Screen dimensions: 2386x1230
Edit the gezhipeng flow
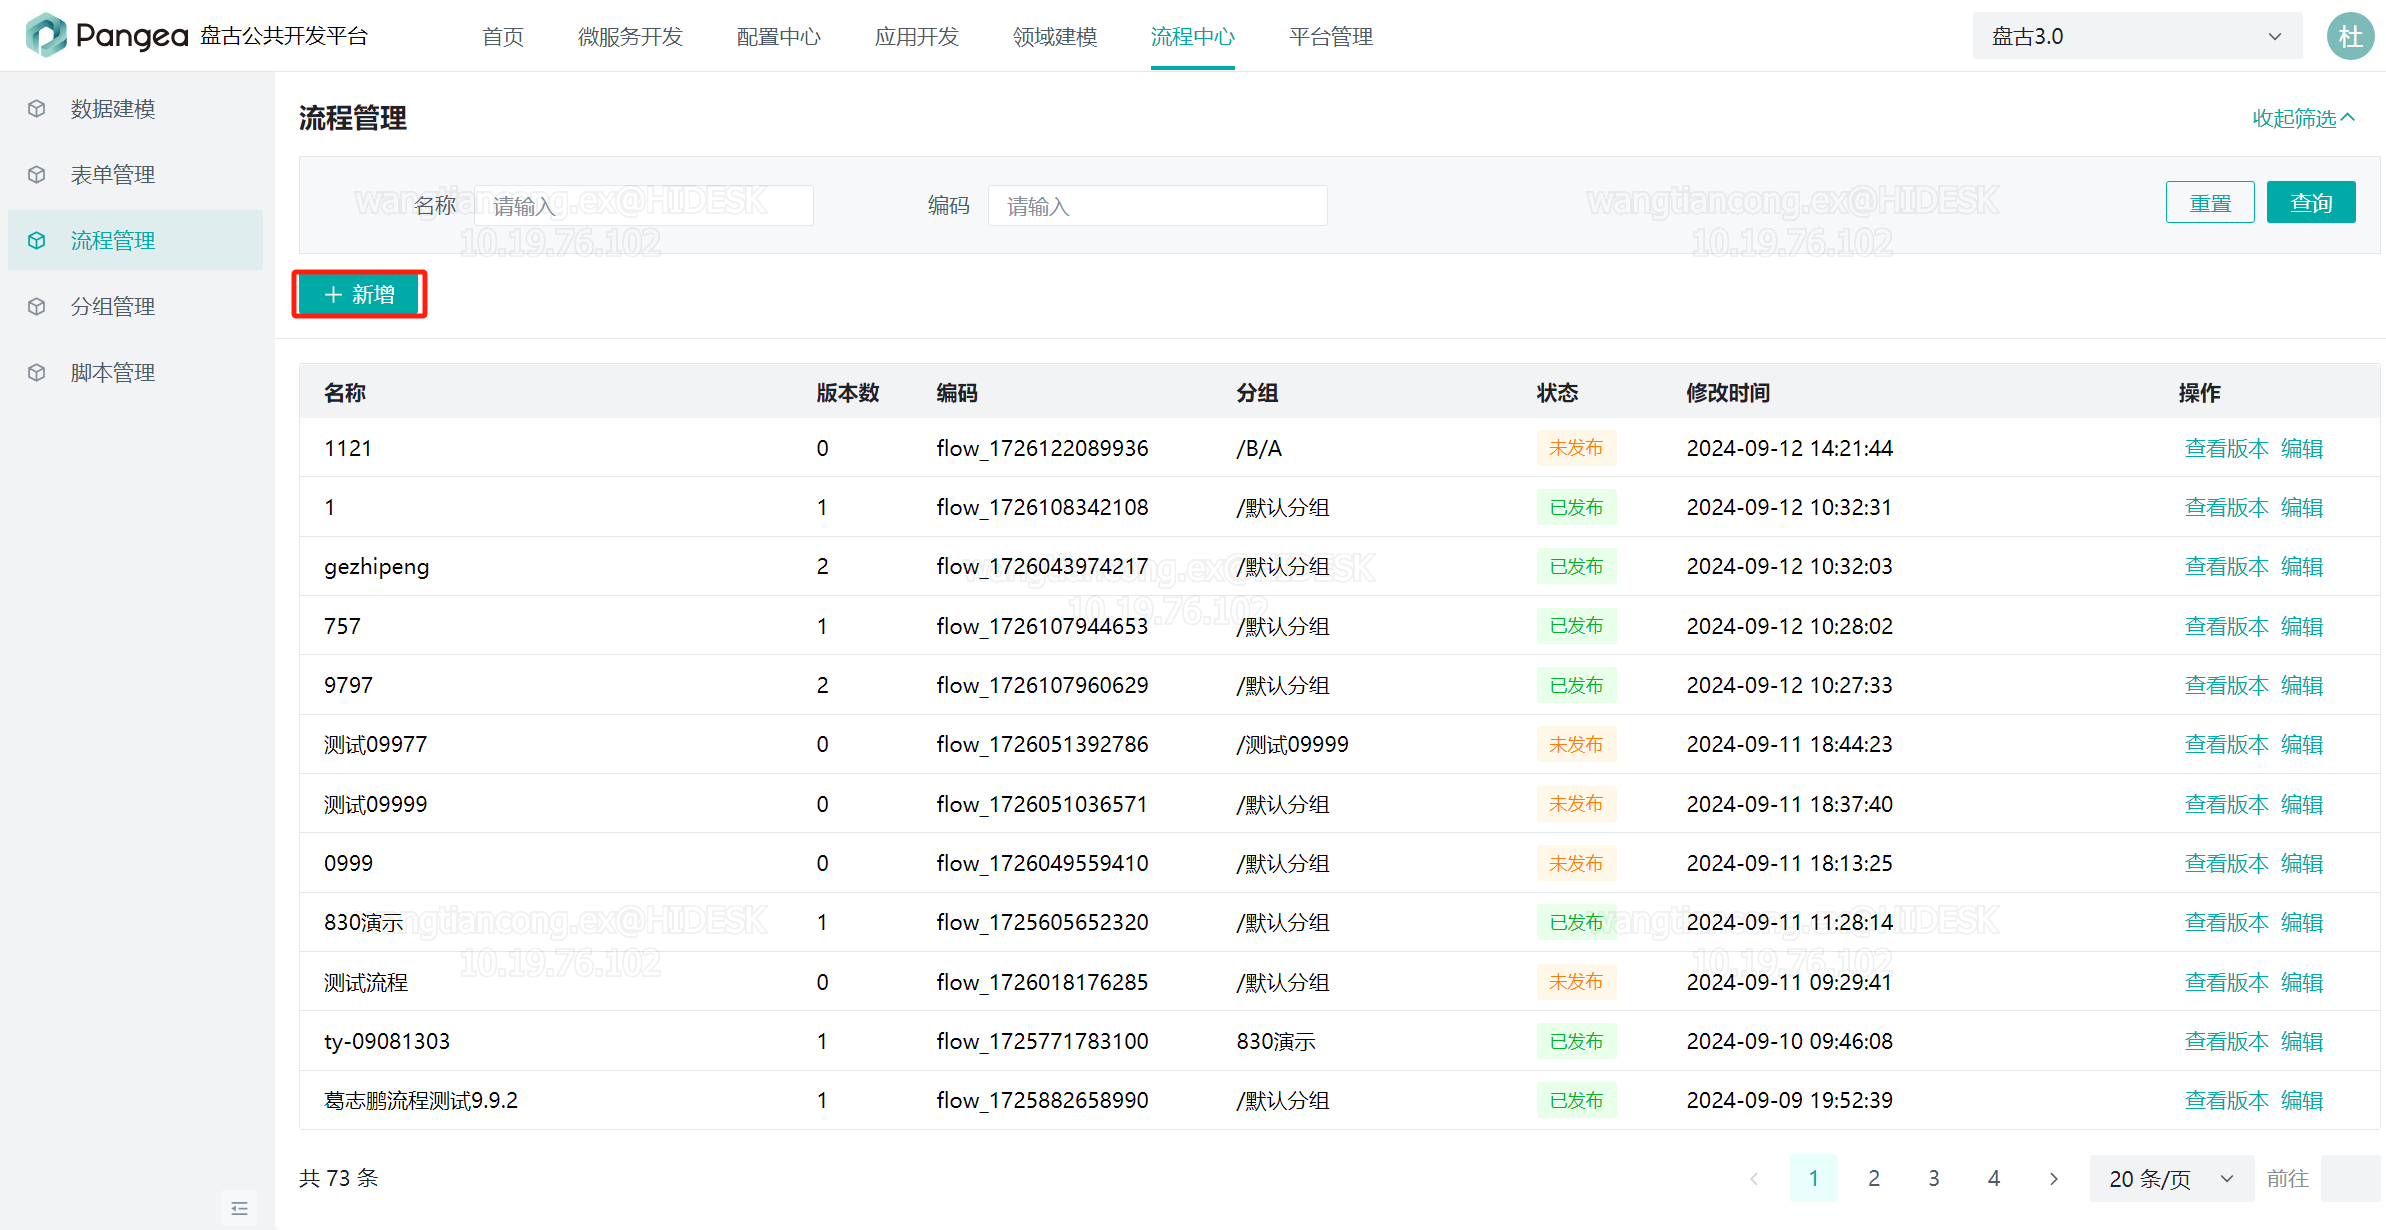coord(2302,567)
